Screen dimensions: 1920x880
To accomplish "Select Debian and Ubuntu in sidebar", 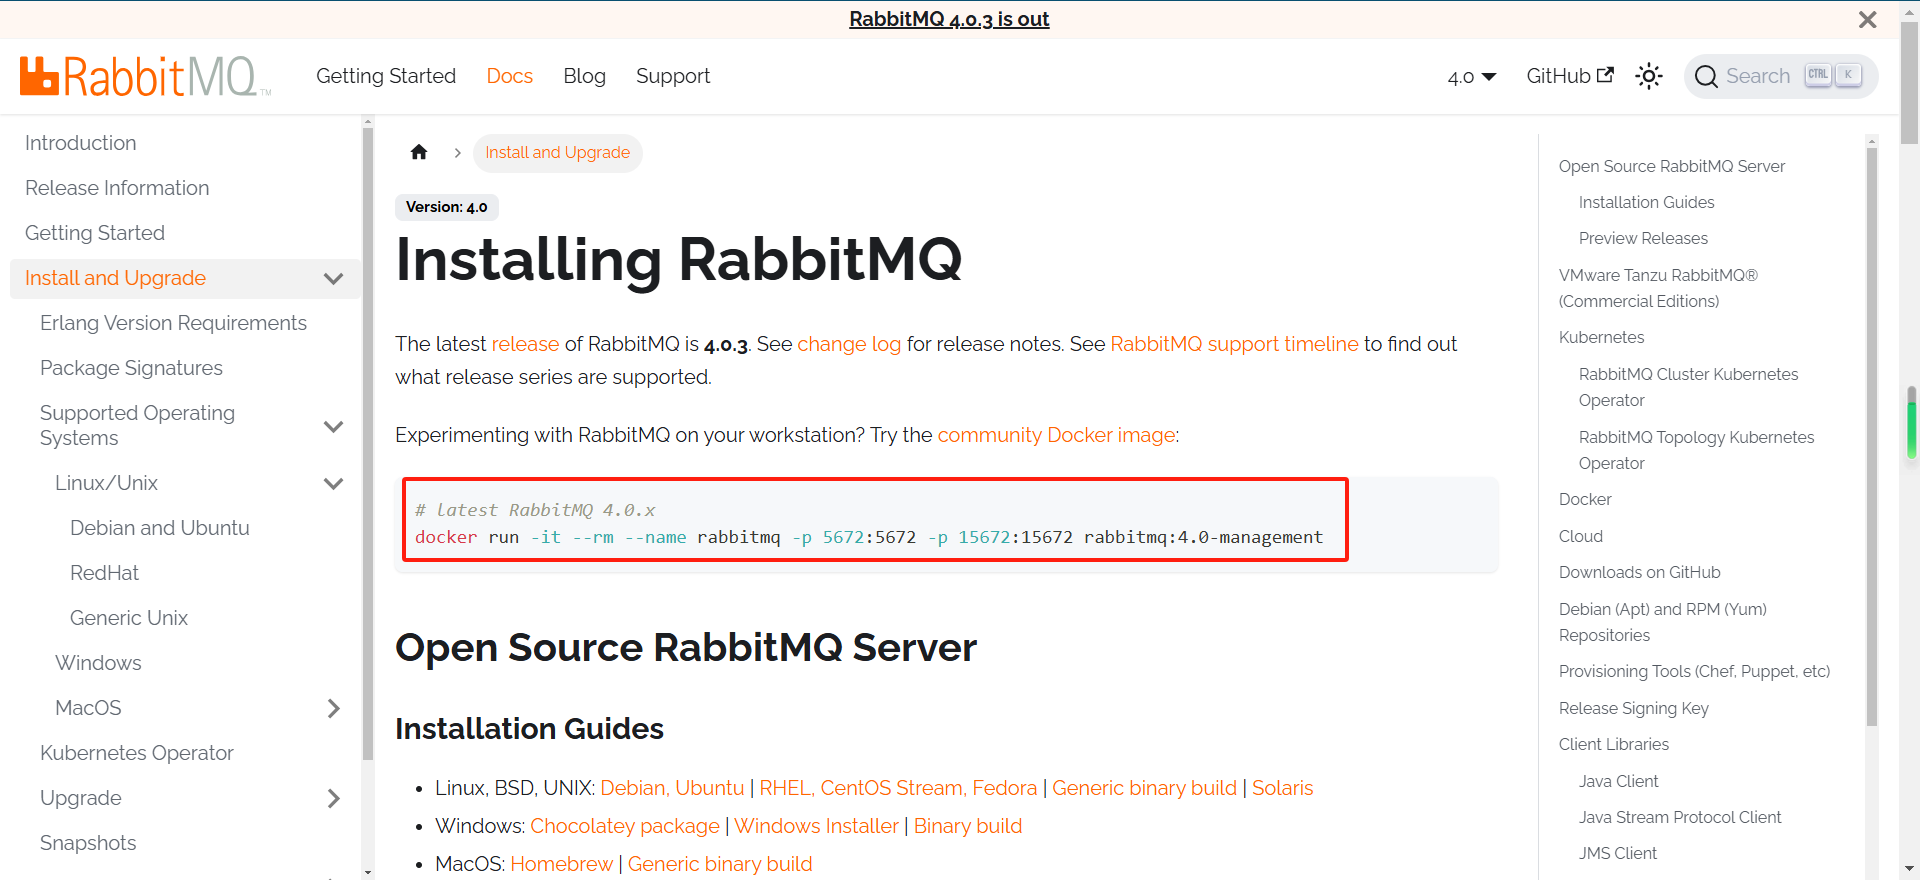I will [160, 528].
